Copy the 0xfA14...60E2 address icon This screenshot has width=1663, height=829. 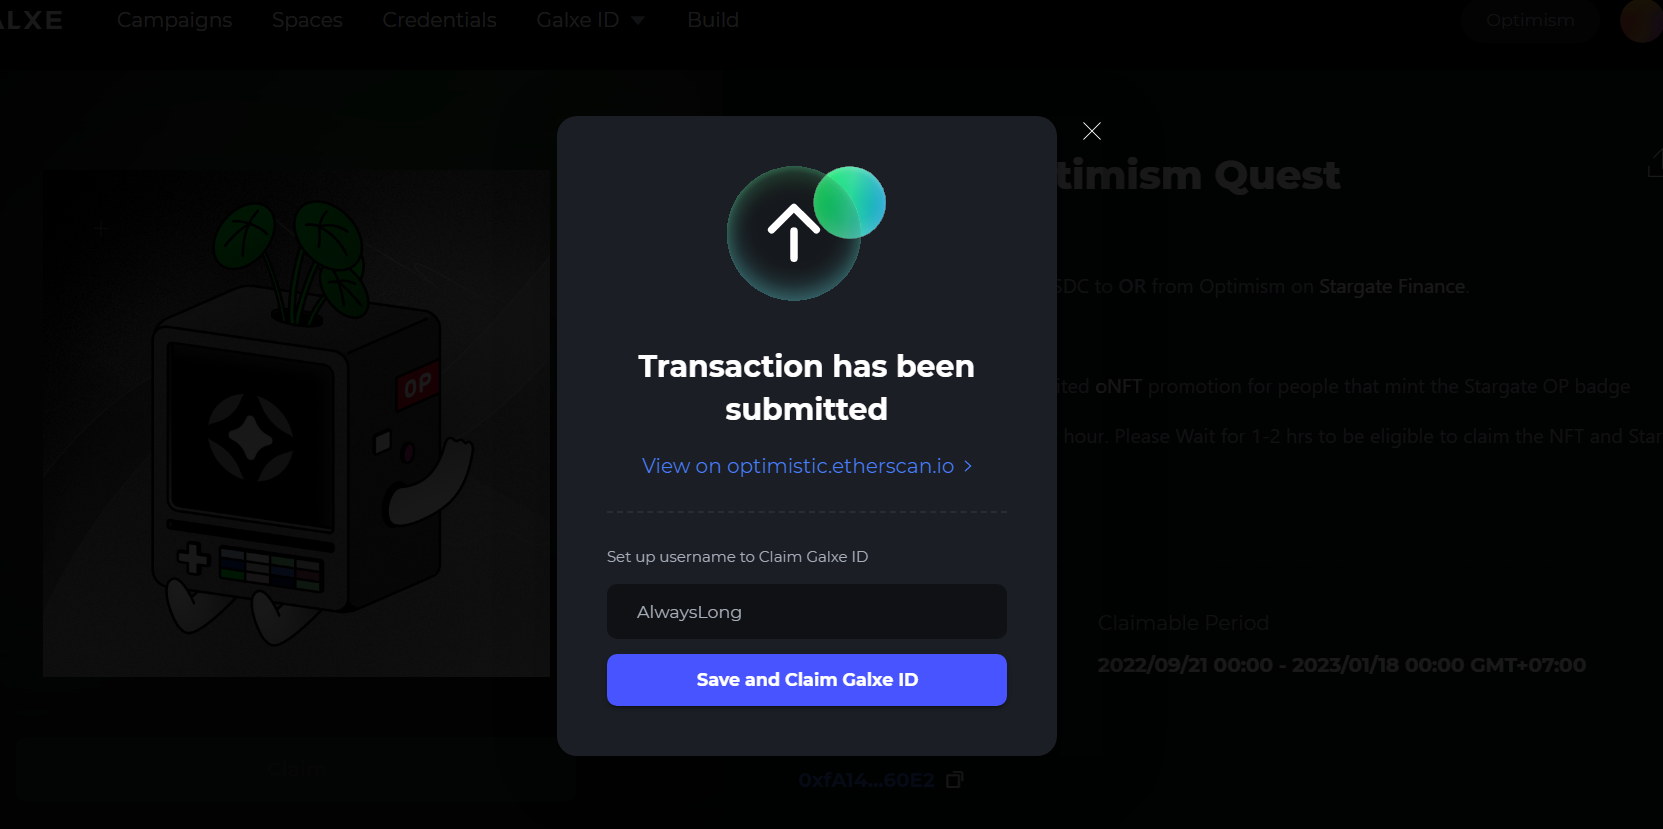click(x=955, y=780)
